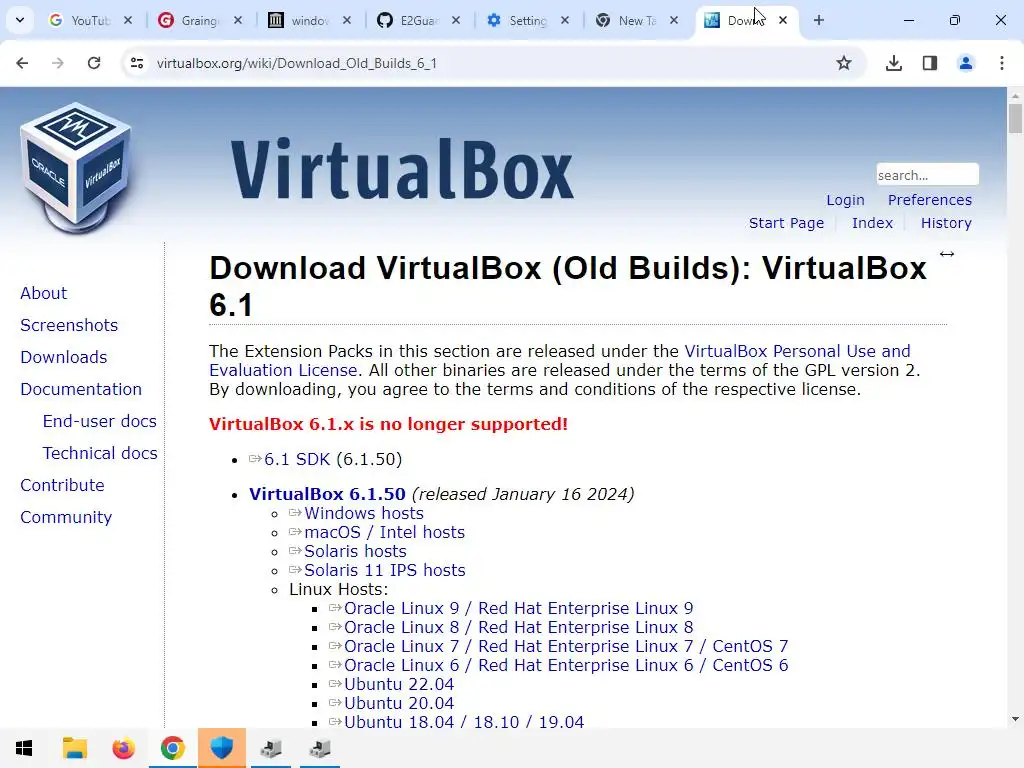This screenshot has width=1024, height=768.
Task: Bookmark this page with the star icon
Action: click(x=844, y=63)
